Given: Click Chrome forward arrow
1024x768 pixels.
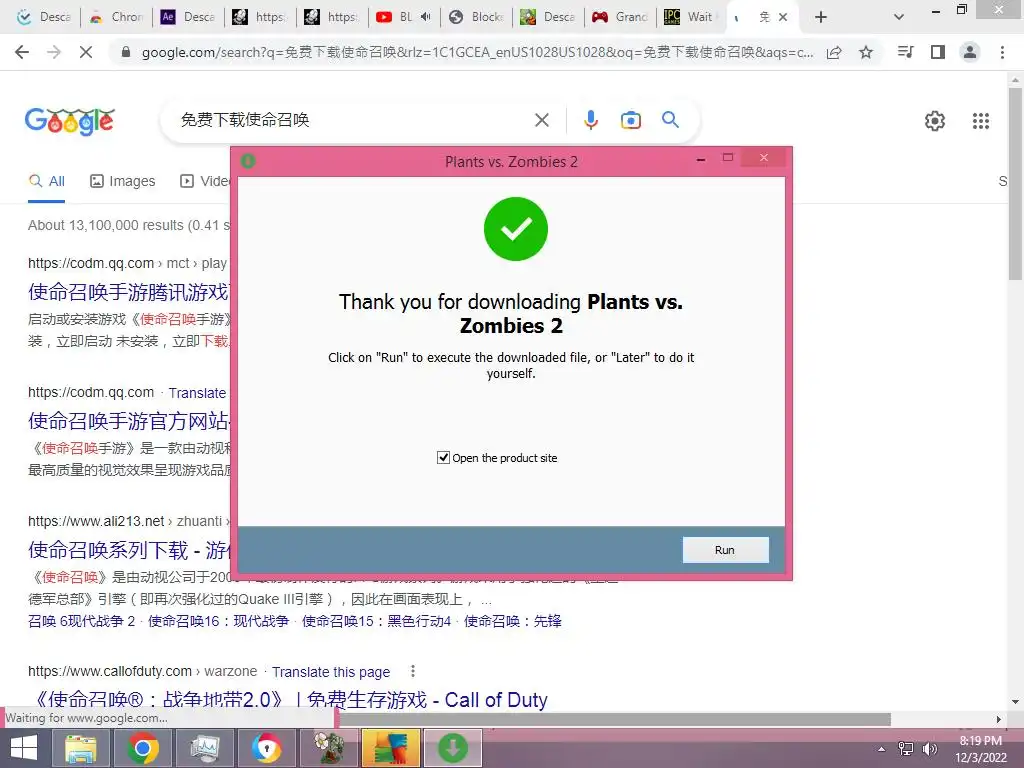Looking at the screenshot, I should (54, 52).
